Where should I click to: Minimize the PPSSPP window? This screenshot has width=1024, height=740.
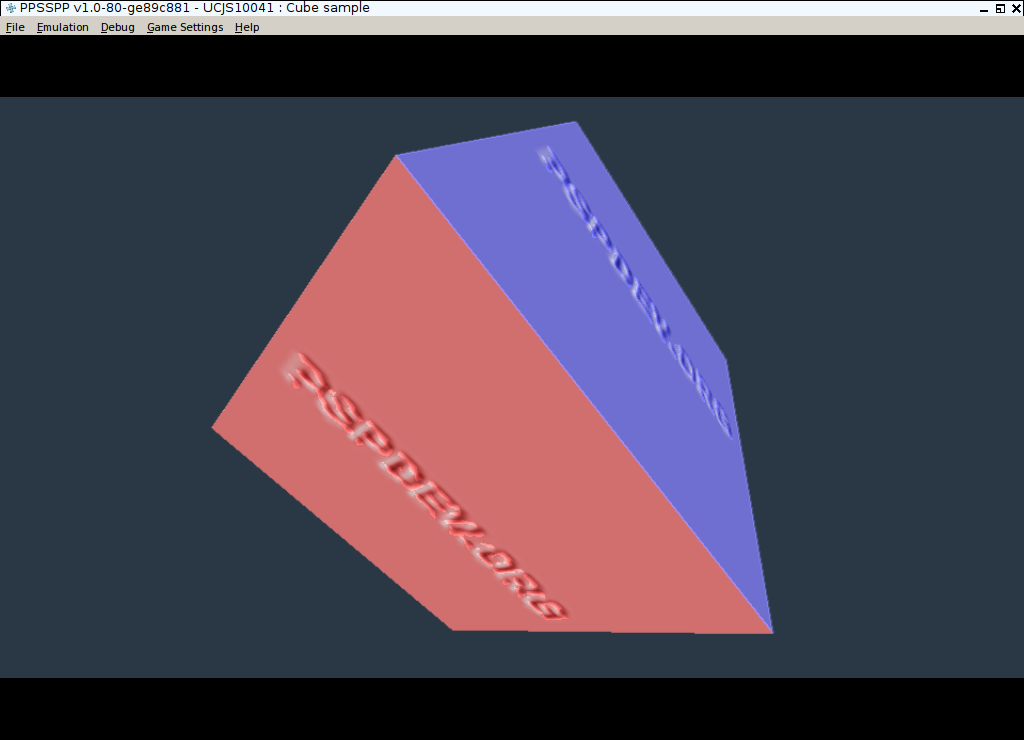[983, 8]
